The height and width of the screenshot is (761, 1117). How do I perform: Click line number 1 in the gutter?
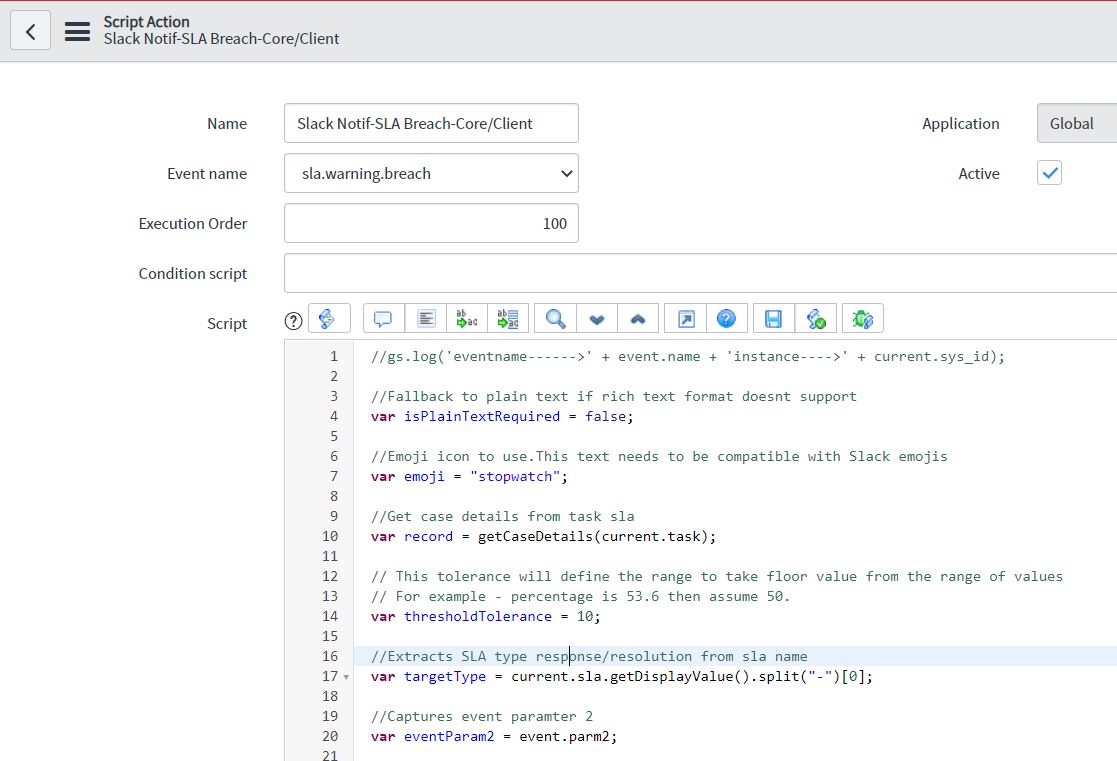(333, 356)
